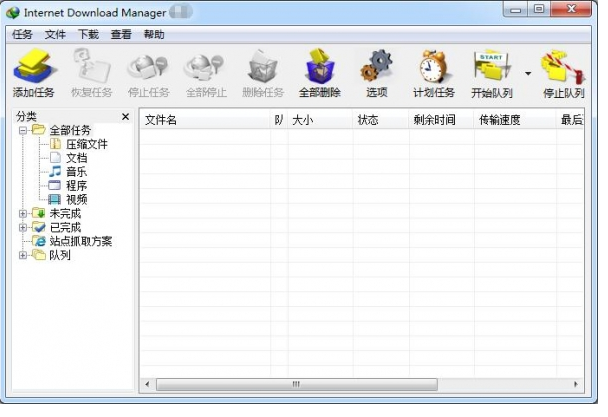This screenshot has height=417, width=608.
Task: Click the 添加任务 (Add task) toolbar icon
Action: click(34, 66)
